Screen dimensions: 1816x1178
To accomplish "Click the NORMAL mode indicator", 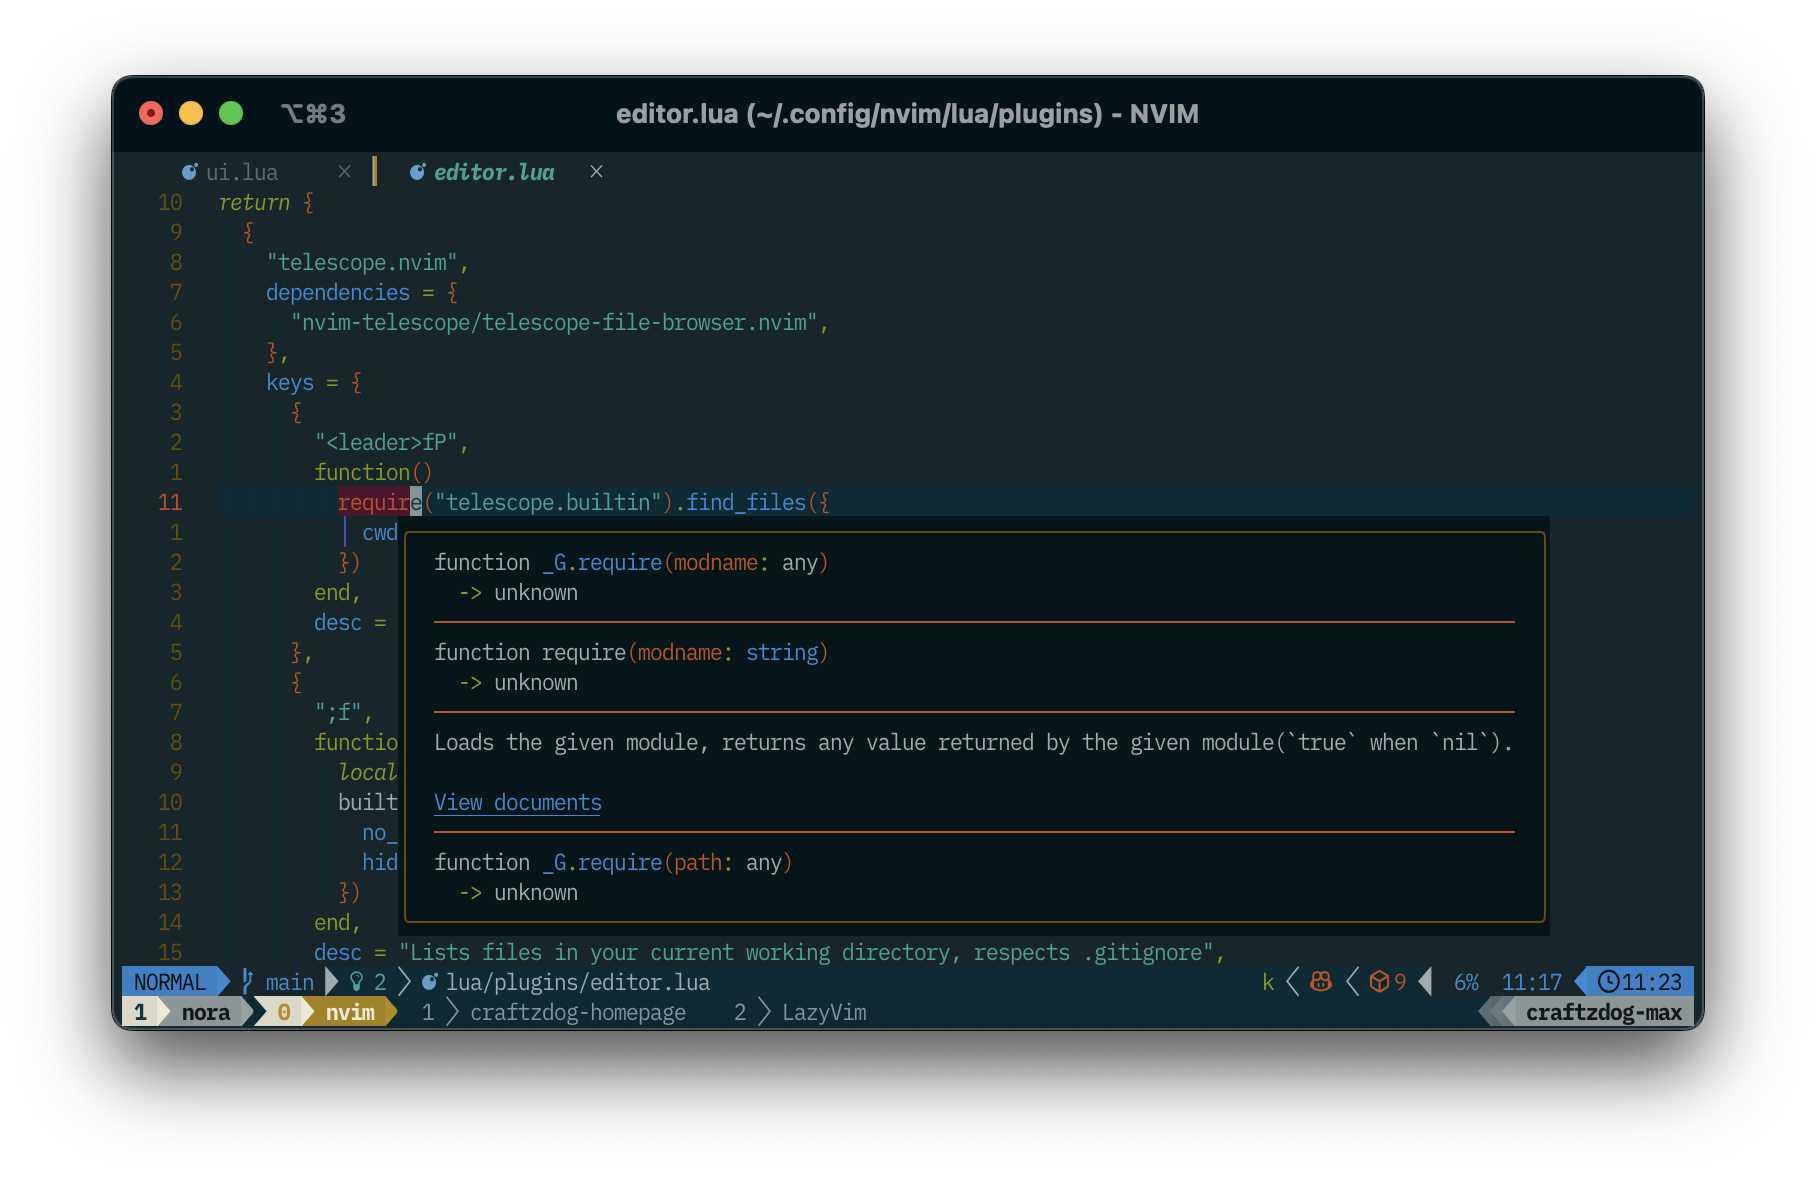I will point(168,982).
